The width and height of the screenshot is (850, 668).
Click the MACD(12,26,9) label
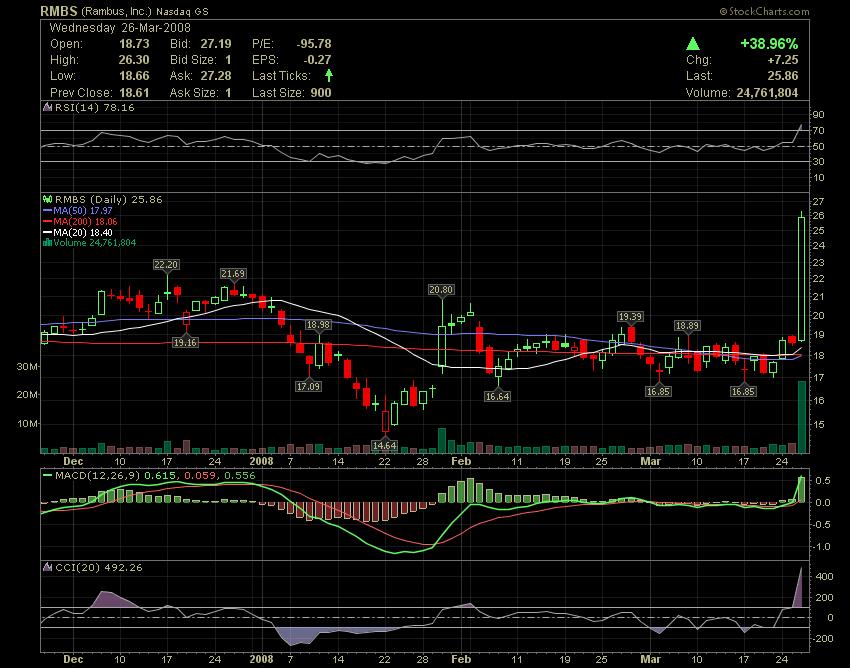pyautogui.click(x=98, y=476)
